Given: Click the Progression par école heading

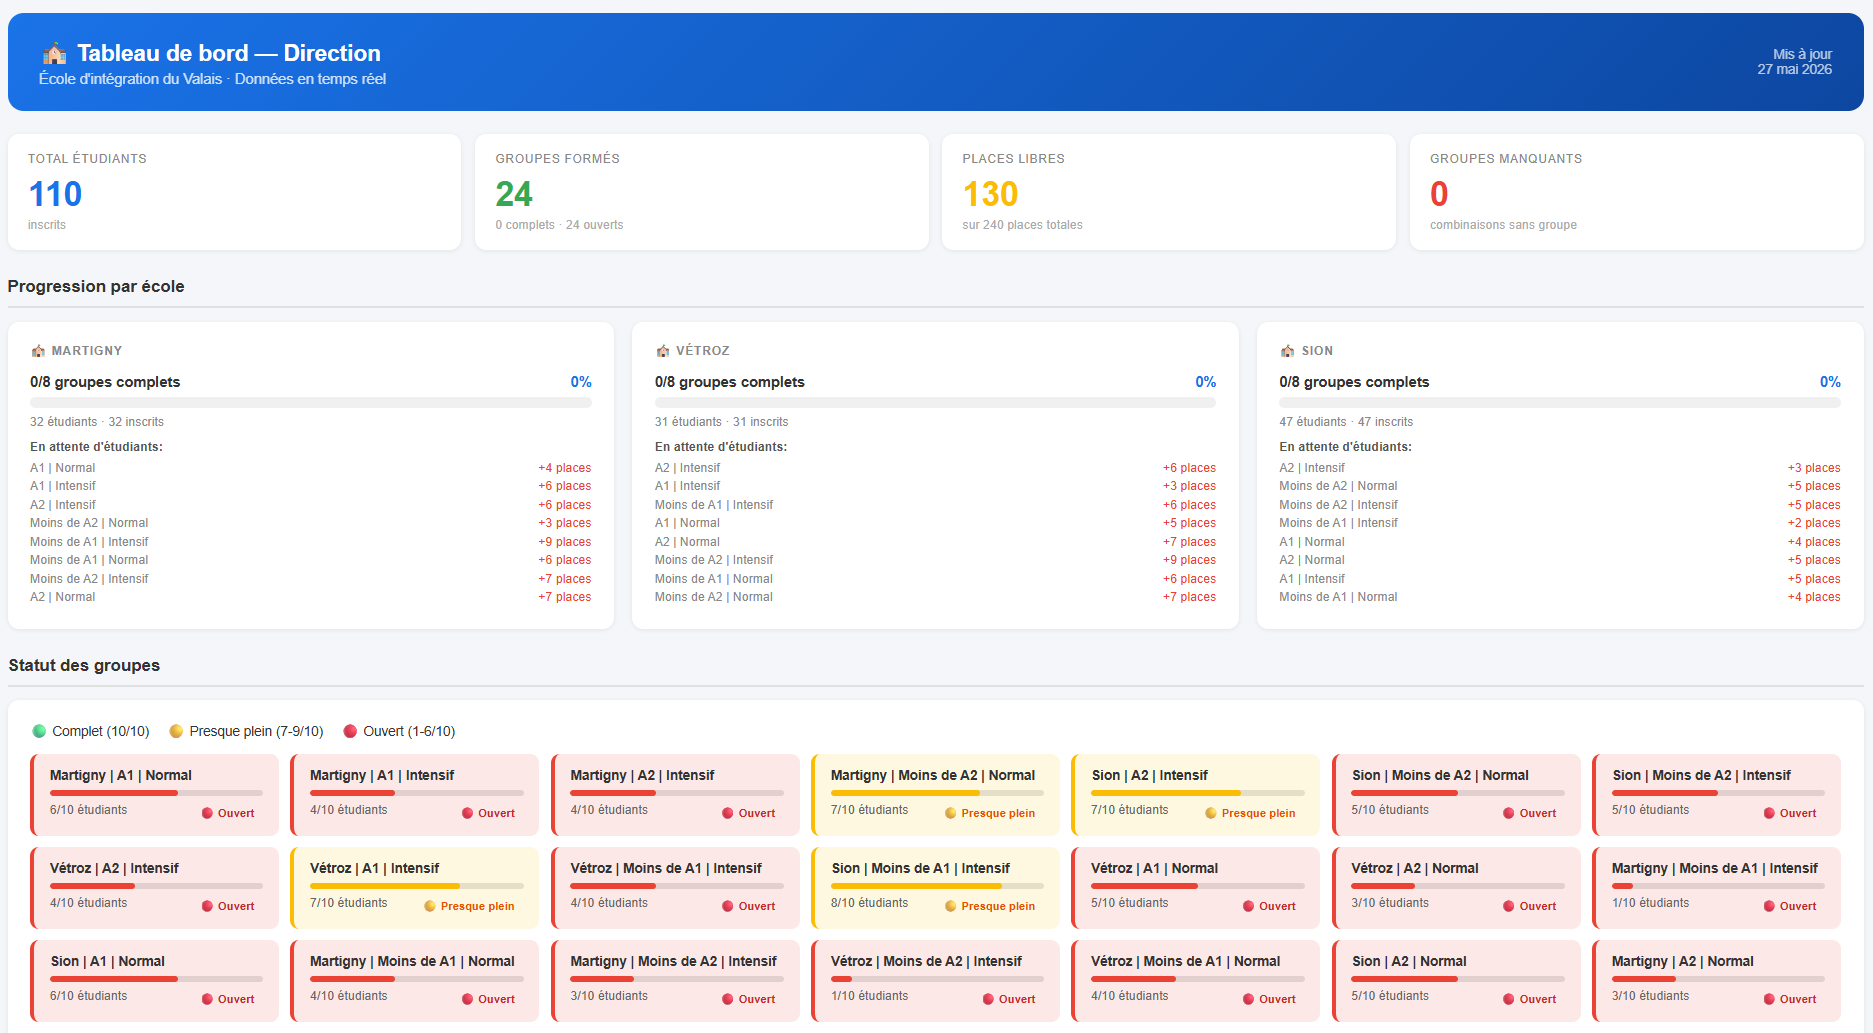Looking at the screenshot, I should coord(96,286).
